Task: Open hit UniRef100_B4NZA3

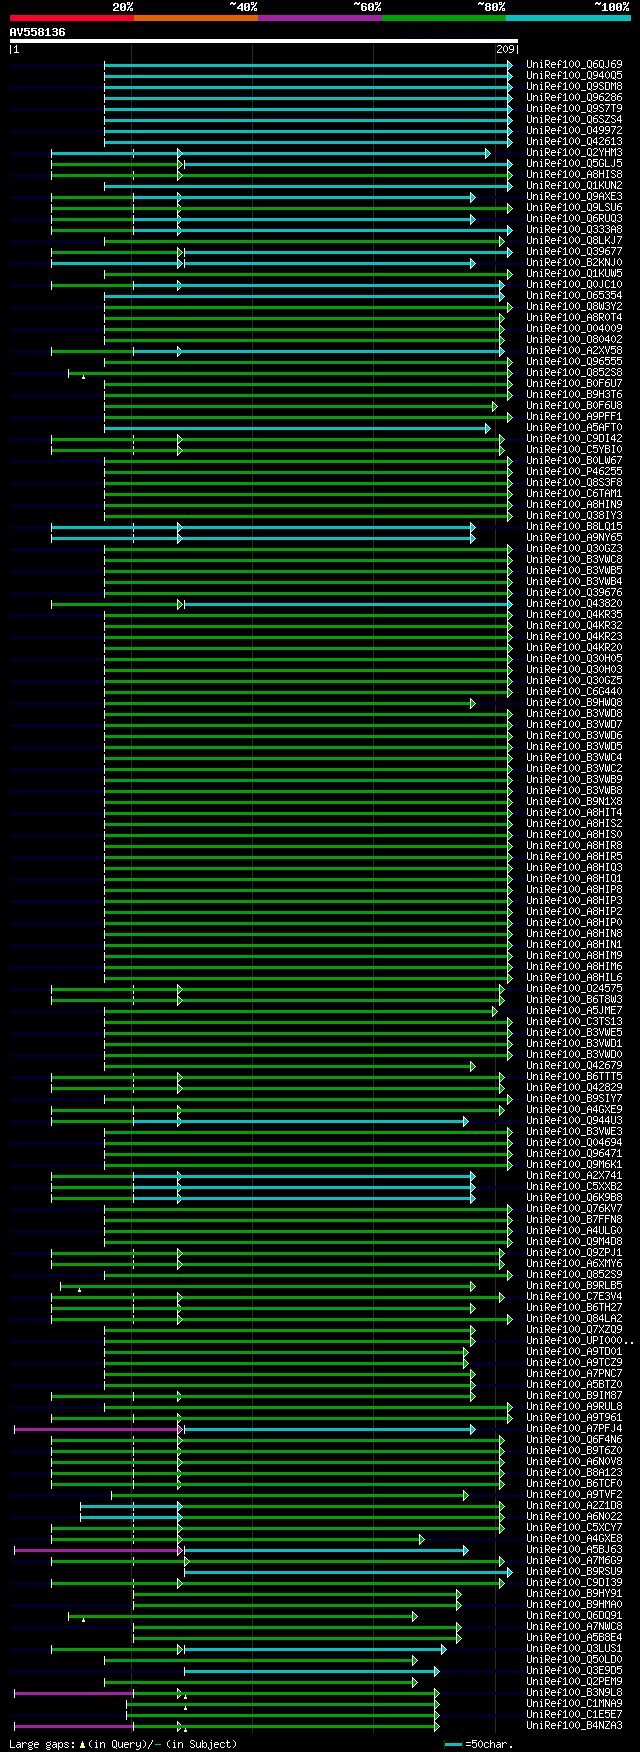Action: tap(574, 1725)
